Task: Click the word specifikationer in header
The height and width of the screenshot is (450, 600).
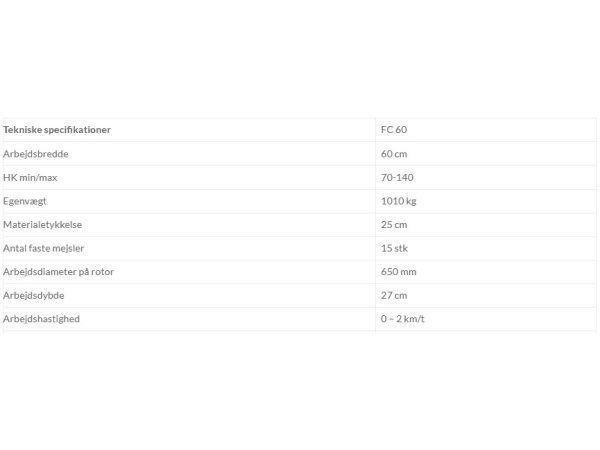Action: [78, 130]
